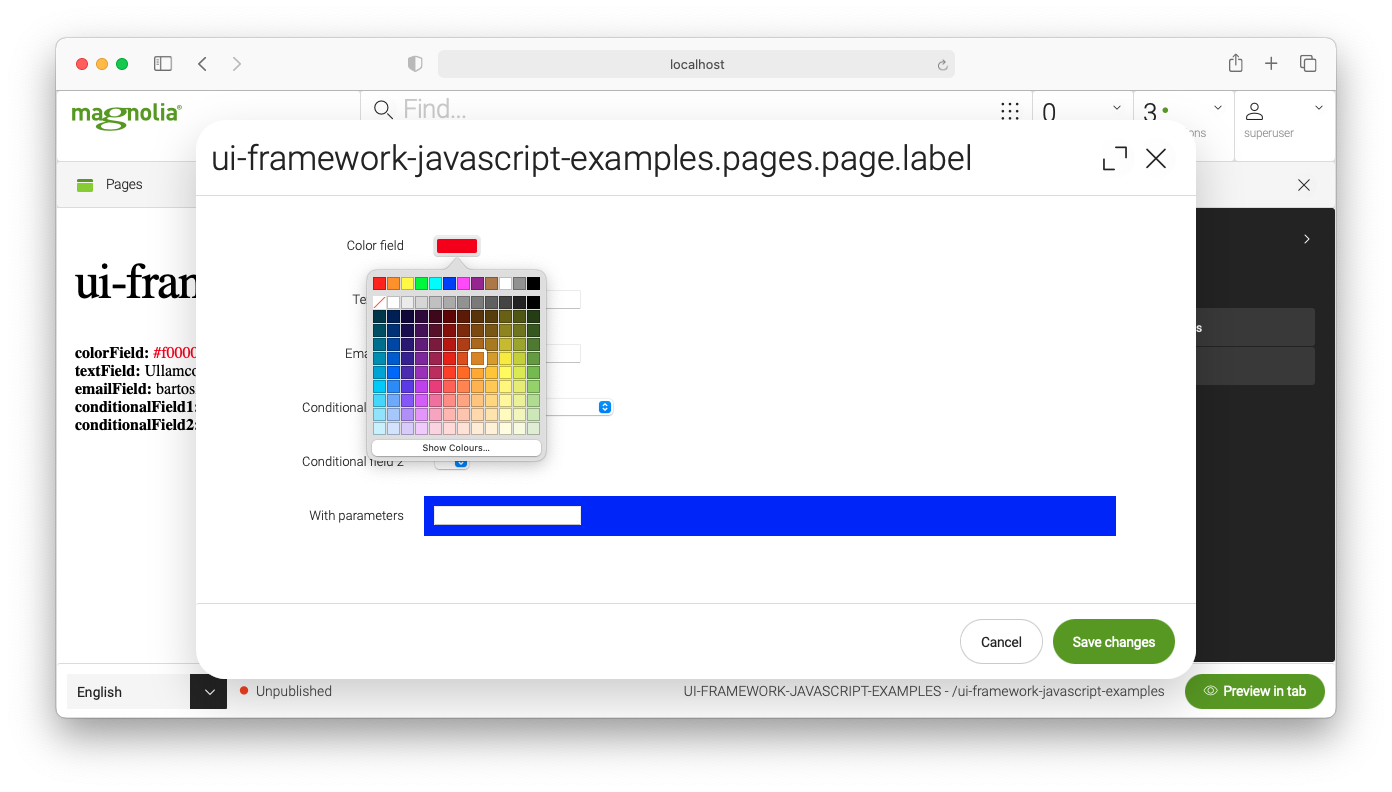The width and height of the screenshot is (1392, 792).
Task: Expand the English language dropdown
Action: point(208,691)
